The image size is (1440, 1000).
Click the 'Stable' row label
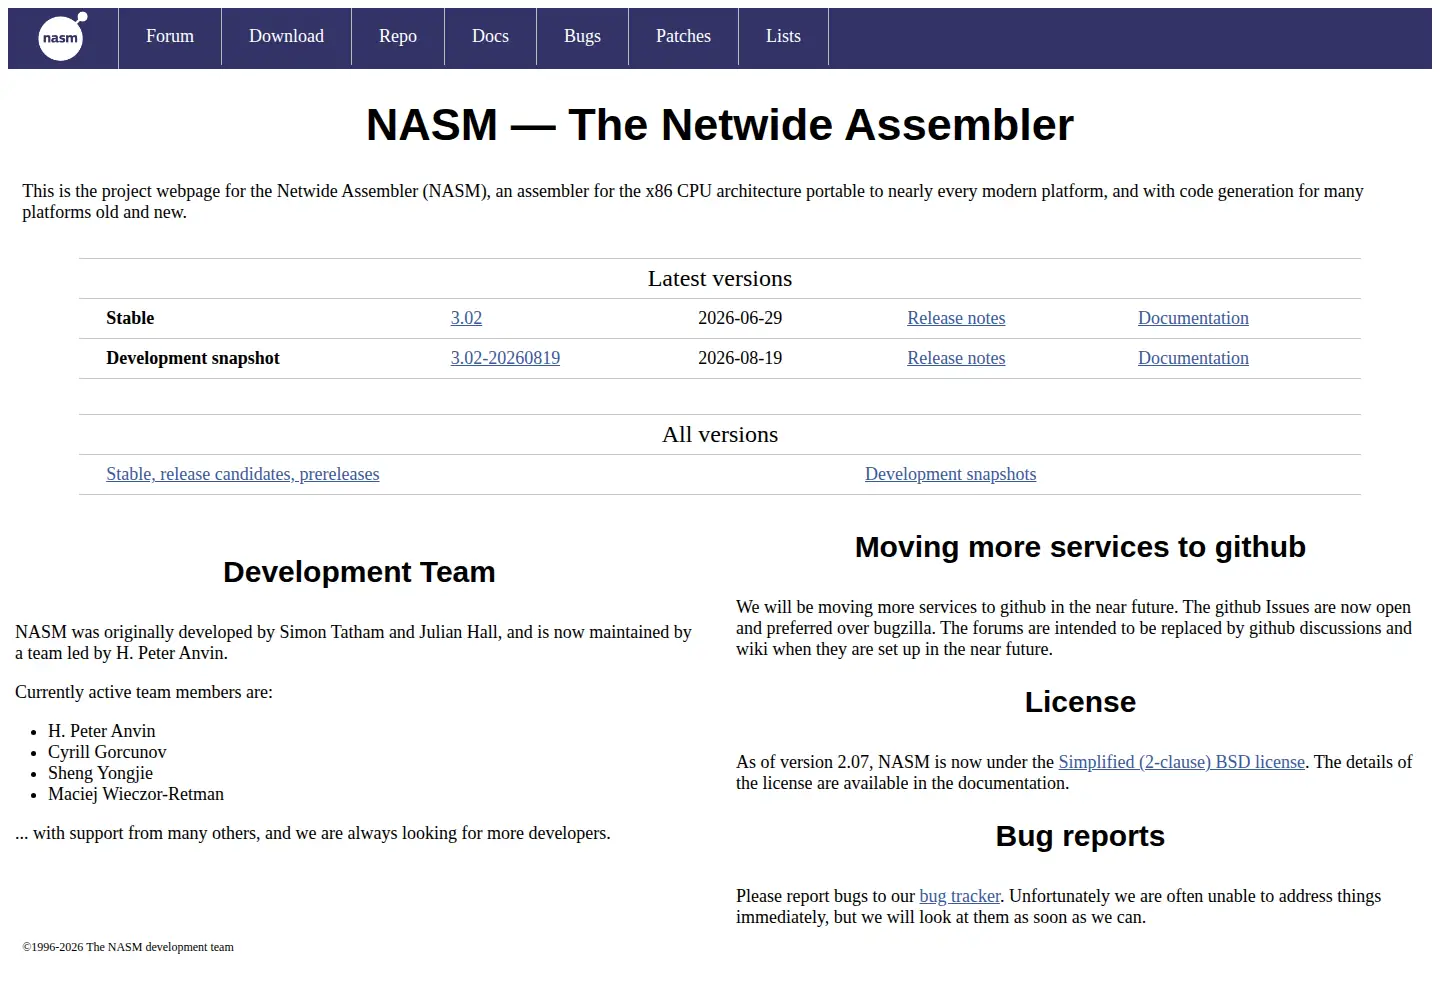130,318
